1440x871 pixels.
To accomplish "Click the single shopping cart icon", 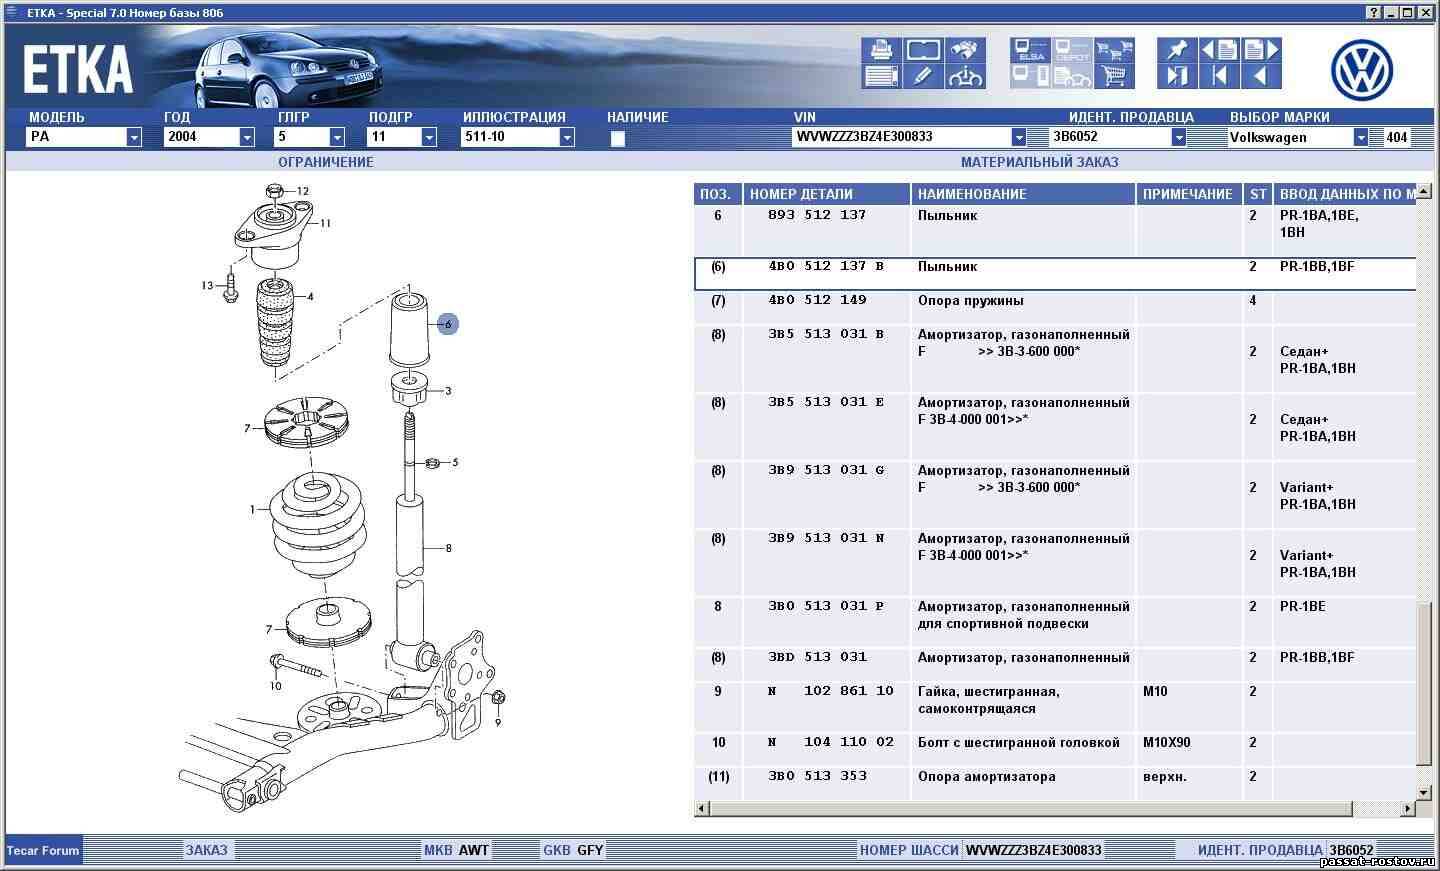I will 1113,76.
